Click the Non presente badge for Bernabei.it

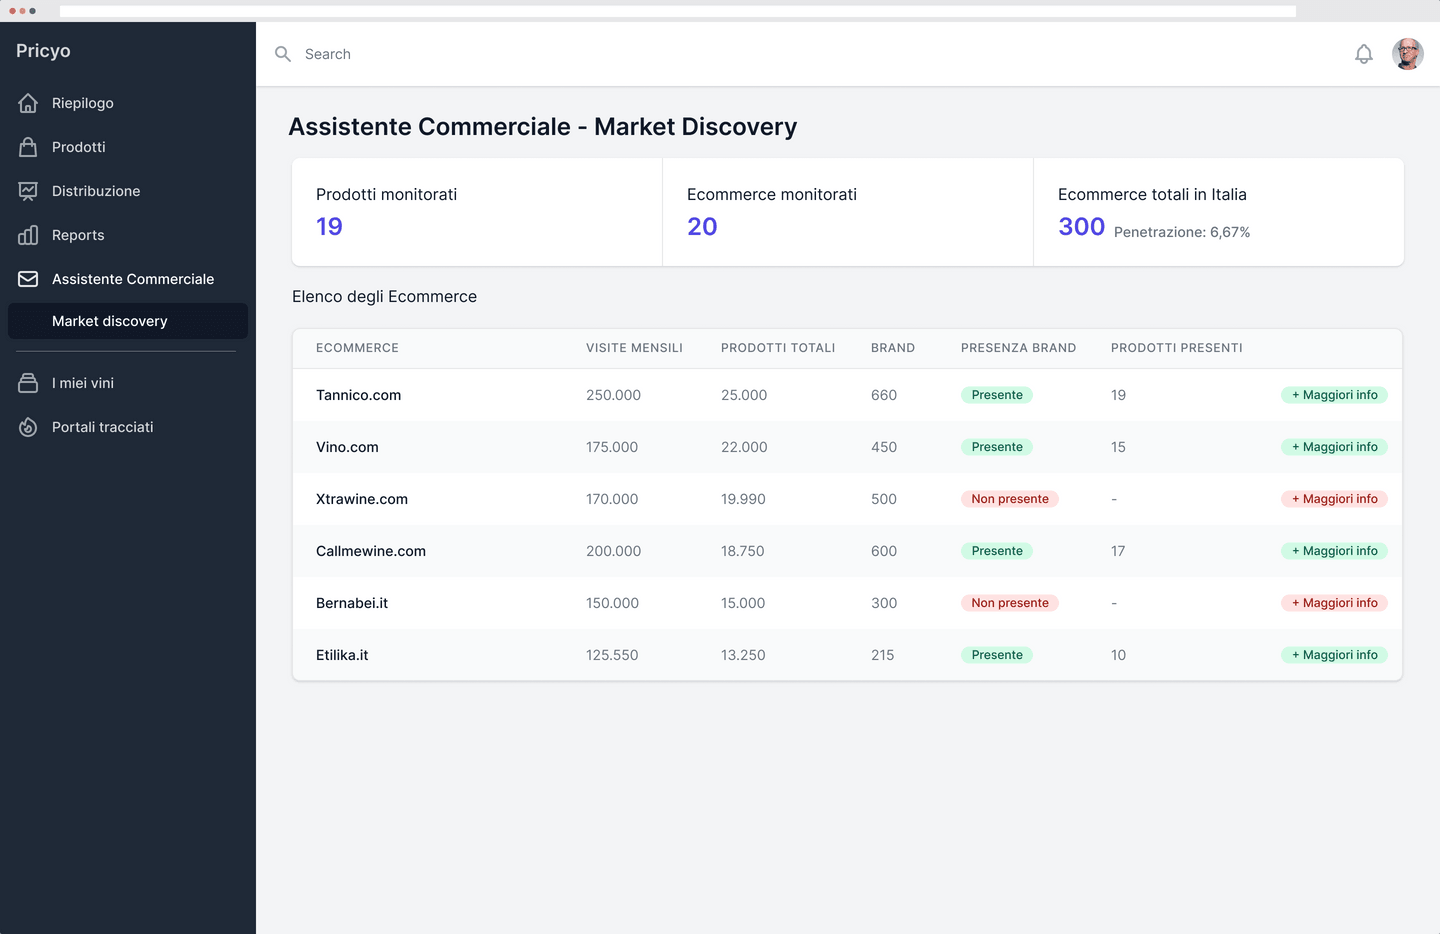(1010, 603)
